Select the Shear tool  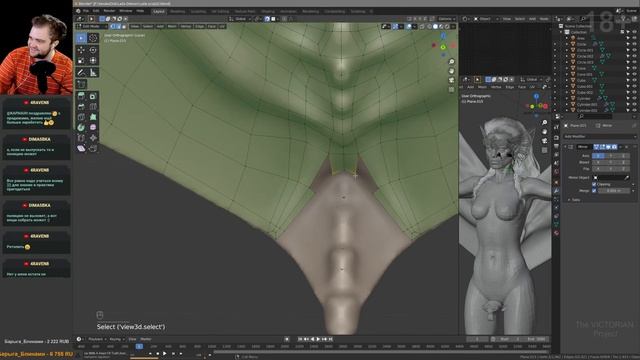pos(81,148)
